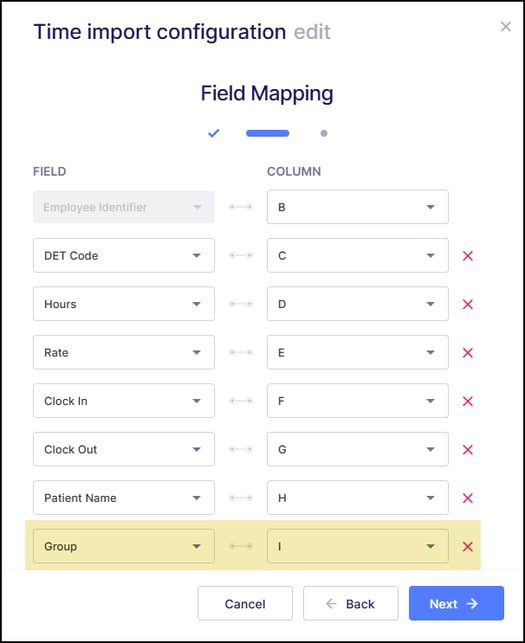Open the Clock In field dropdown
Screen dimensions: 525x643
click(124, 401)
